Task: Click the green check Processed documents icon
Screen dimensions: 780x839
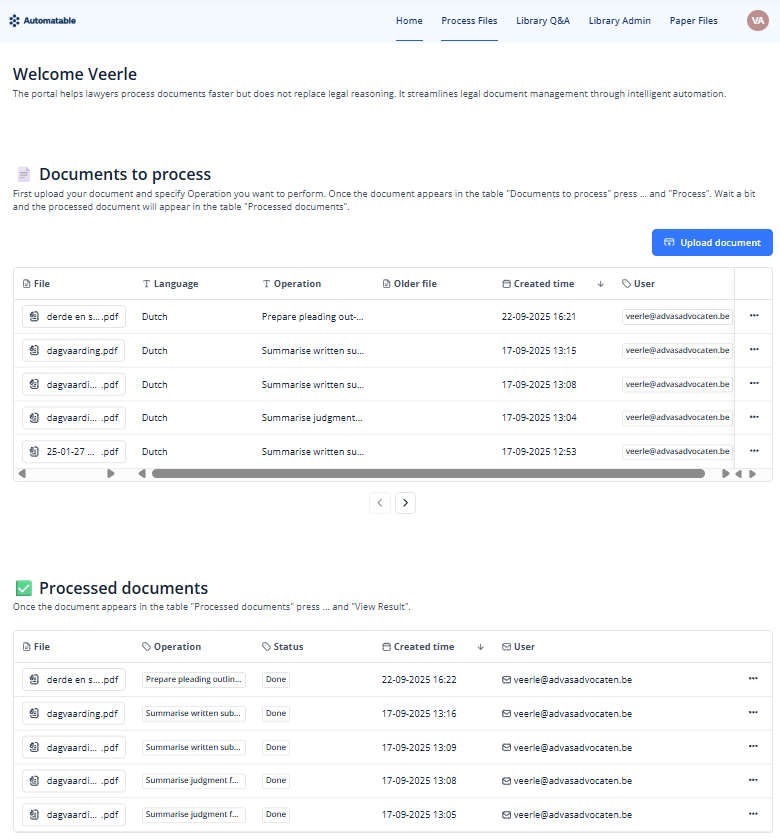Action: click(24, 588)
